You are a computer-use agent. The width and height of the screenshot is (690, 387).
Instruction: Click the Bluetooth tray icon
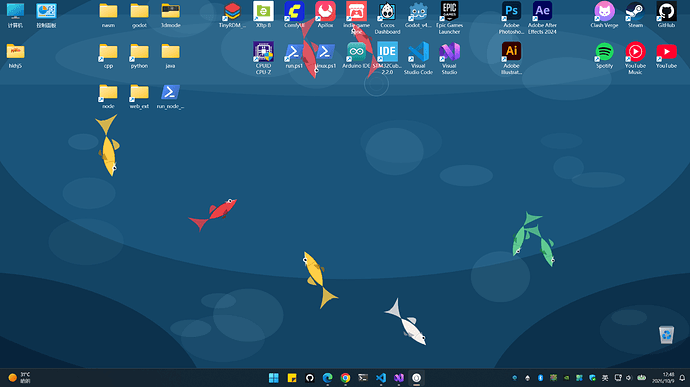(540, 378)
